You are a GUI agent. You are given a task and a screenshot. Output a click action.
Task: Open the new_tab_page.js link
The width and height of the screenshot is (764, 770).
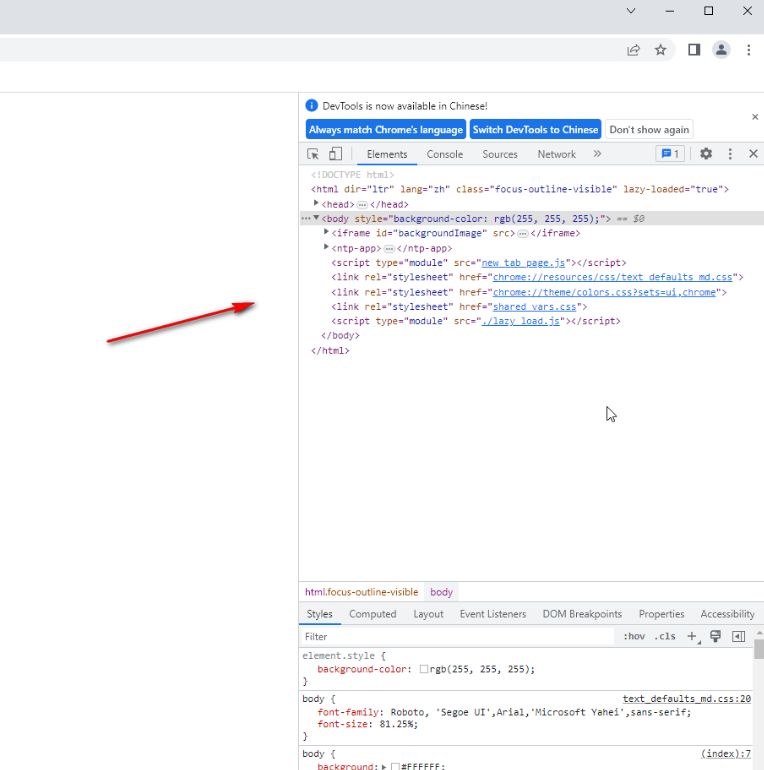(523, 263)
